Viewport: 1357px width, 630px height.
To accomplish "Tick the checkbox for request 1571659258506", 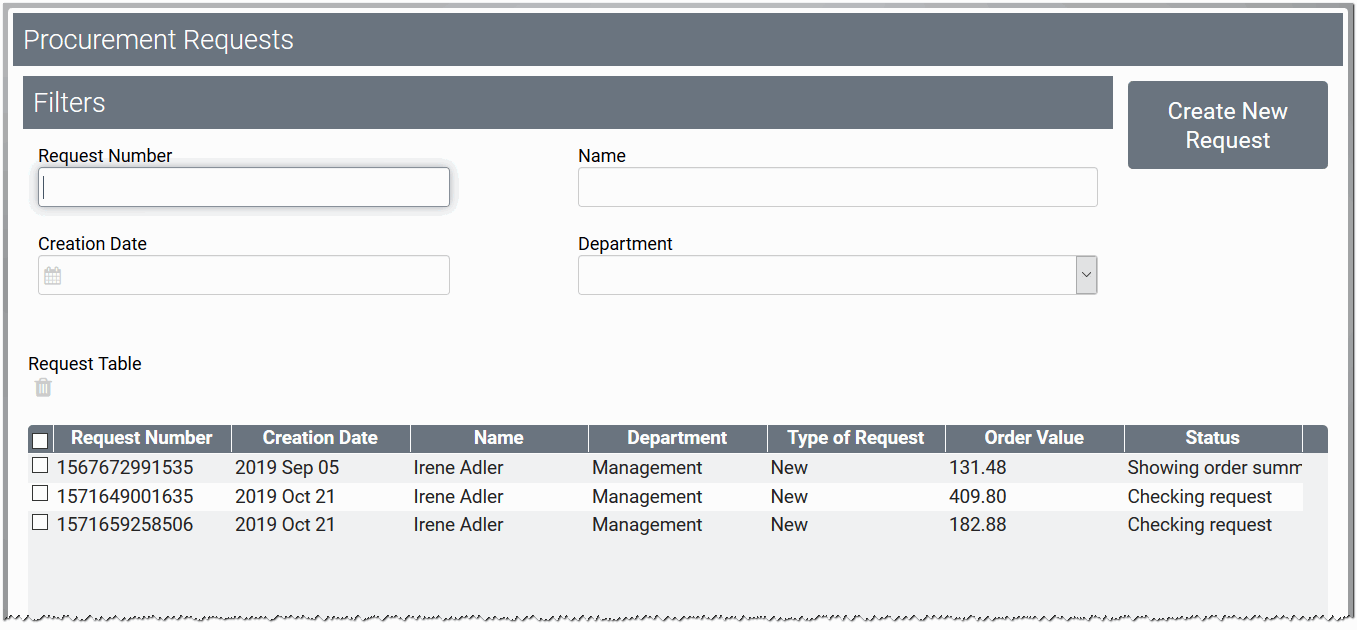I will 40,522.
